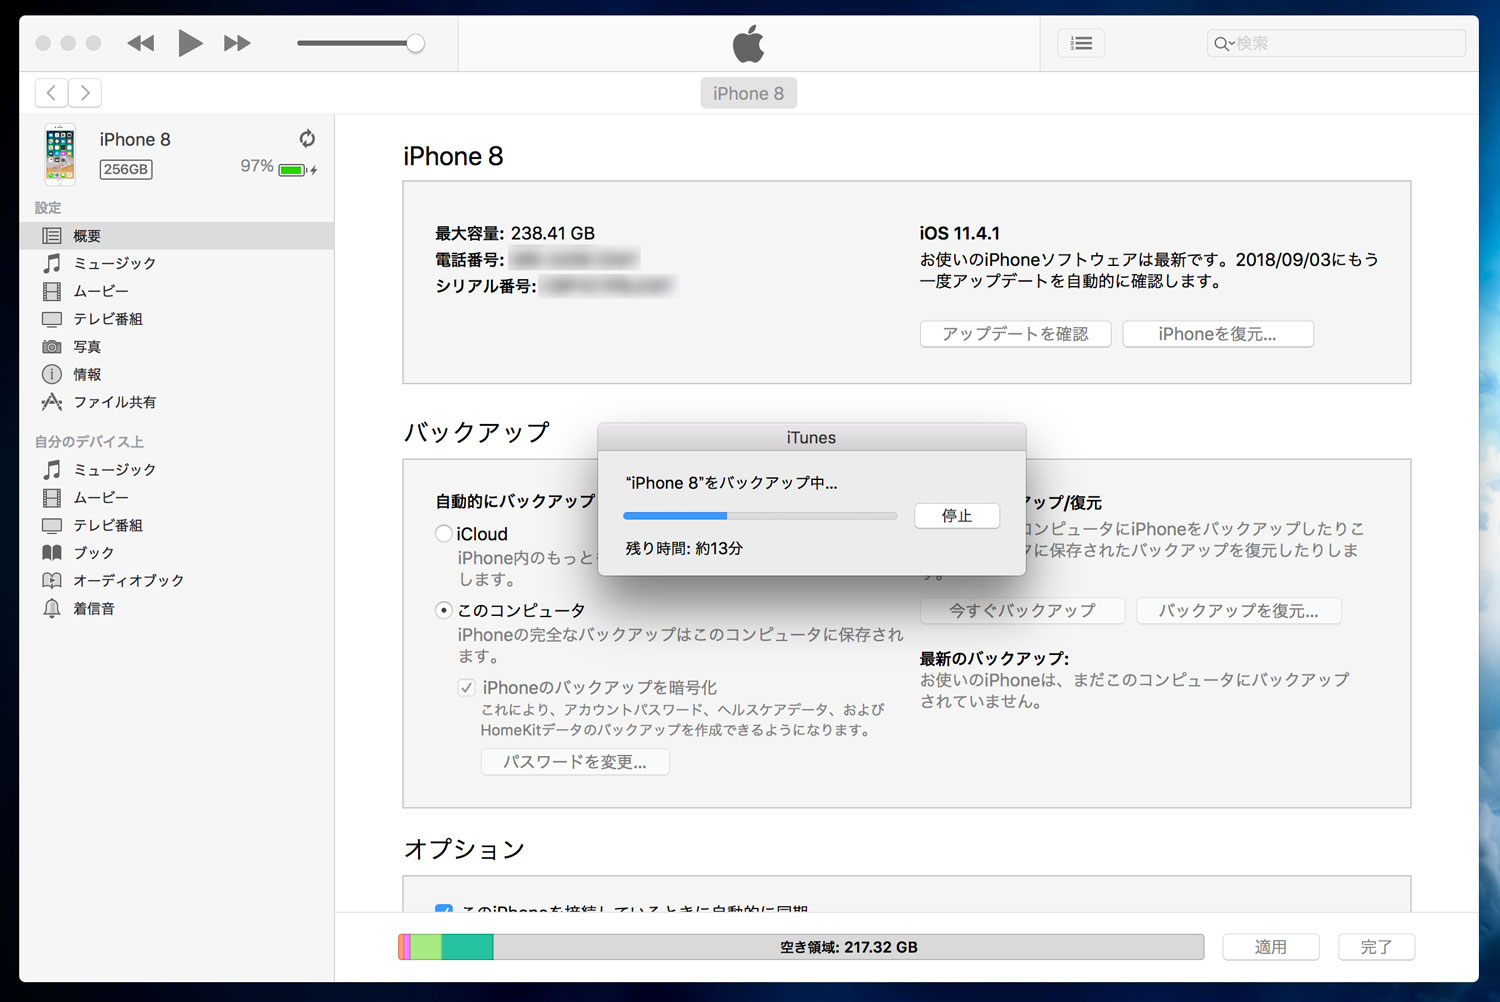Screen dimensions: 1500x1002
Task: Open 情報 in the sidebar
Action: pos(176,374)
